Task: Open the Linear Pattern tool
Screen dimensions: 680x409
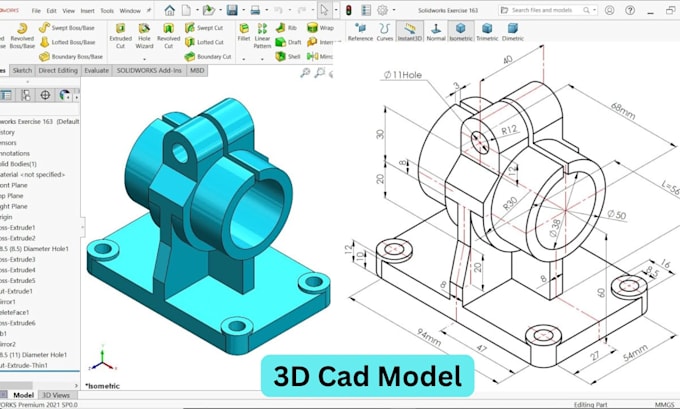Action: coord(262,36)
